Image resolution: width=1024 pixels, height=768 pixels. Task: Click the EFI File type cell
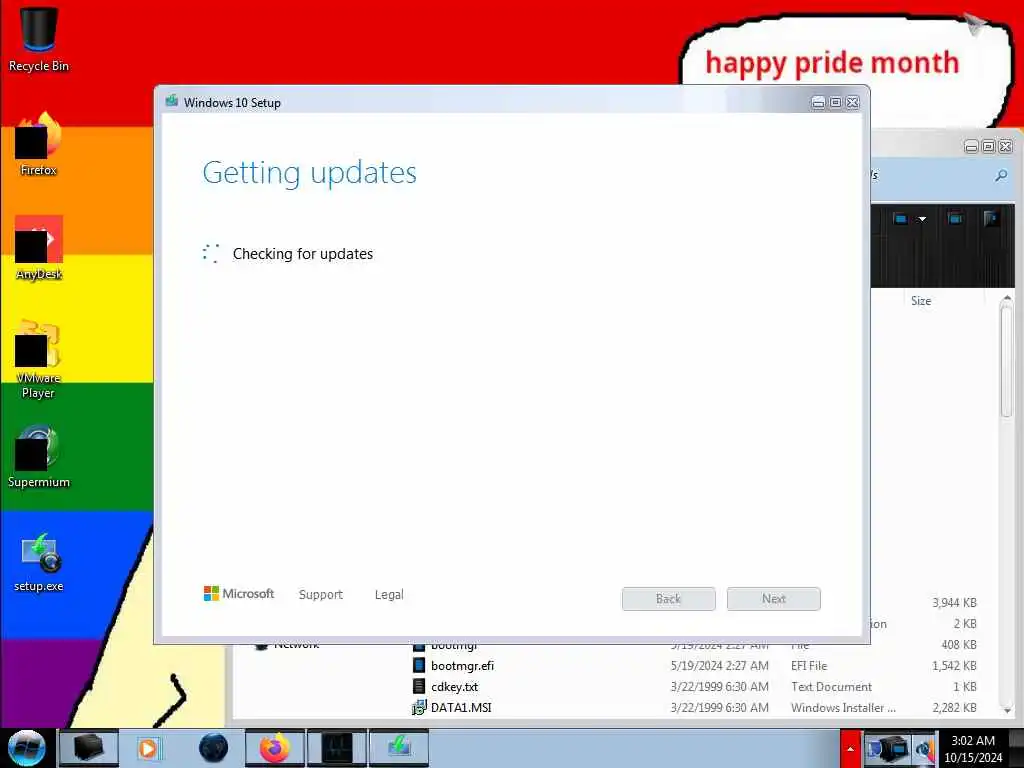pyautogui.click(x=809, y=665)
